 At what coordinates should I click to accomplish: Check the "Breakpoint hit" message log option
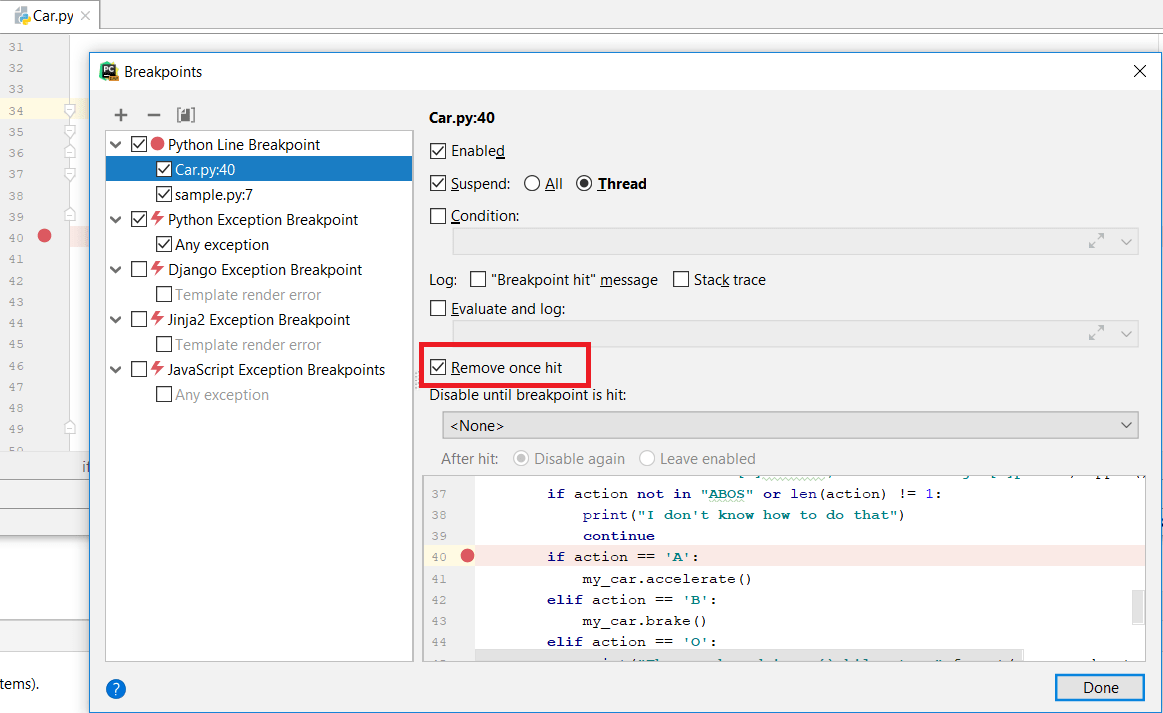pyautogui.click(x=478, y=279)
